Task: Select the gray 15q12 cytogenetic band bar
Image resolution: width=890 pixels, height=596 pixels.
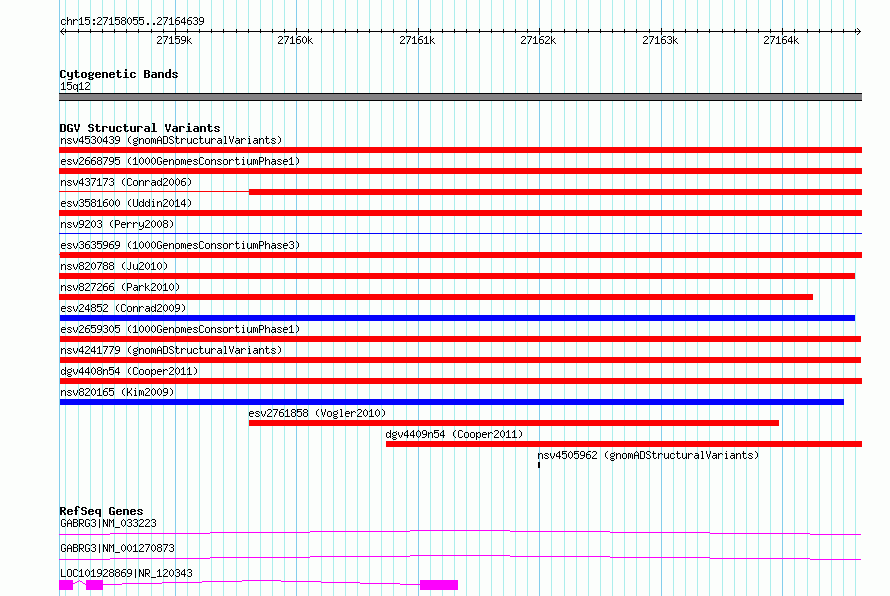Action: point(460,97)
